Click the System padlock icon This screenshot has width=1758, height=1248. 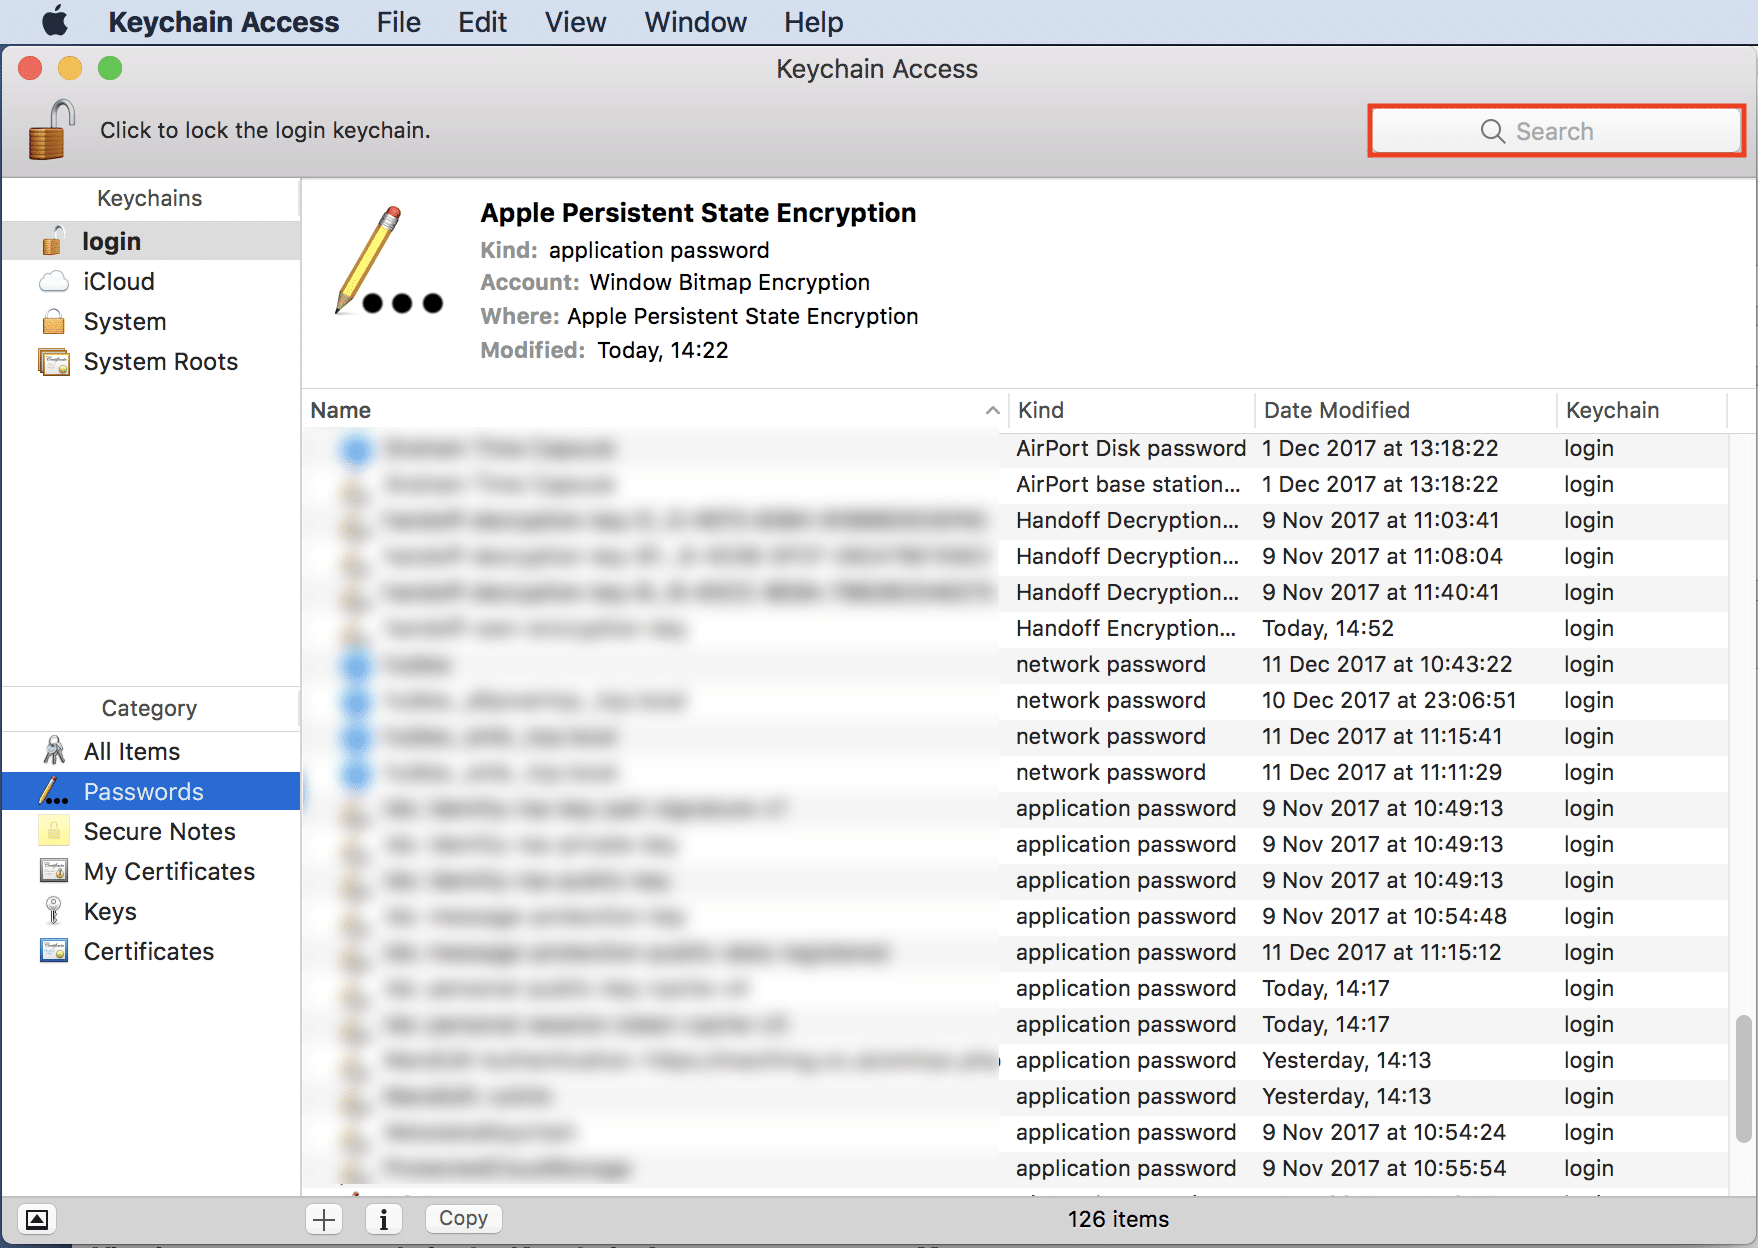pos(54,321)
